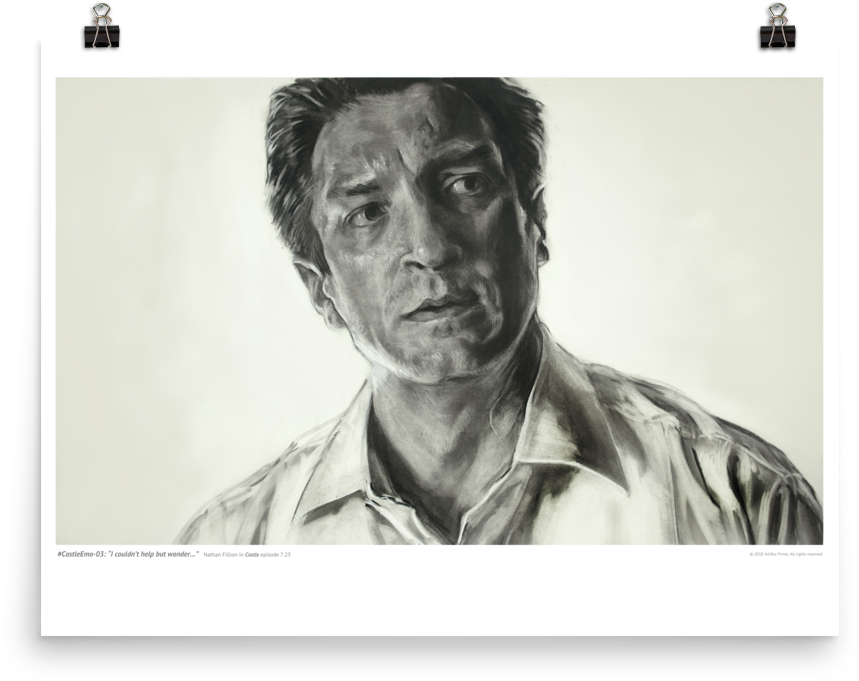Click the white top margin between the clips
Image resolution: width=859 pixels, height=681 pixels.
438,57
